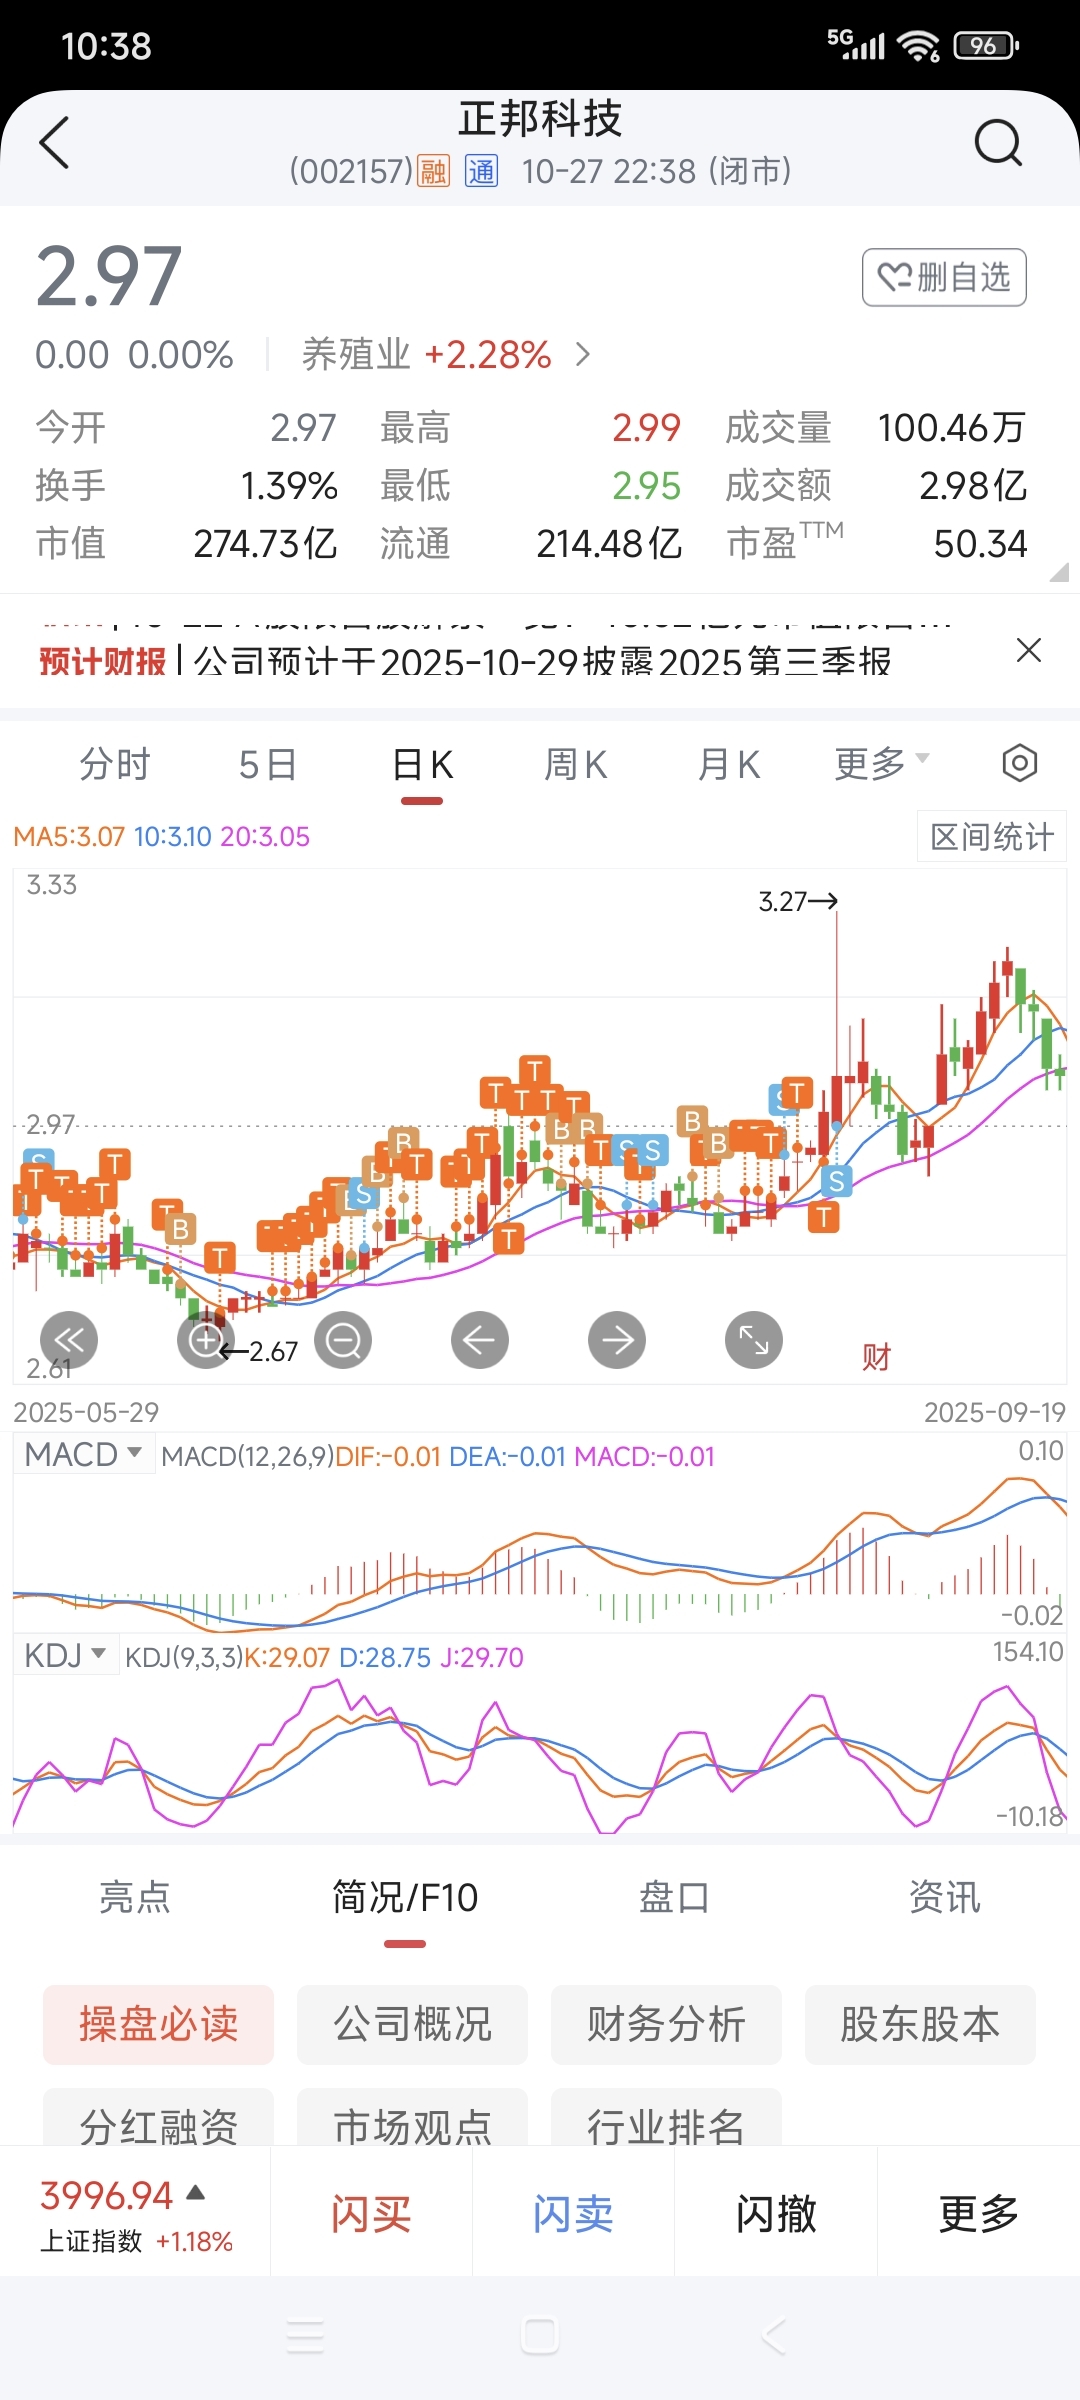Tap the 市盈TTM 50.34 value
Image resolution: width=1080 pixels, height=2400 pixels.
(980, 543)
